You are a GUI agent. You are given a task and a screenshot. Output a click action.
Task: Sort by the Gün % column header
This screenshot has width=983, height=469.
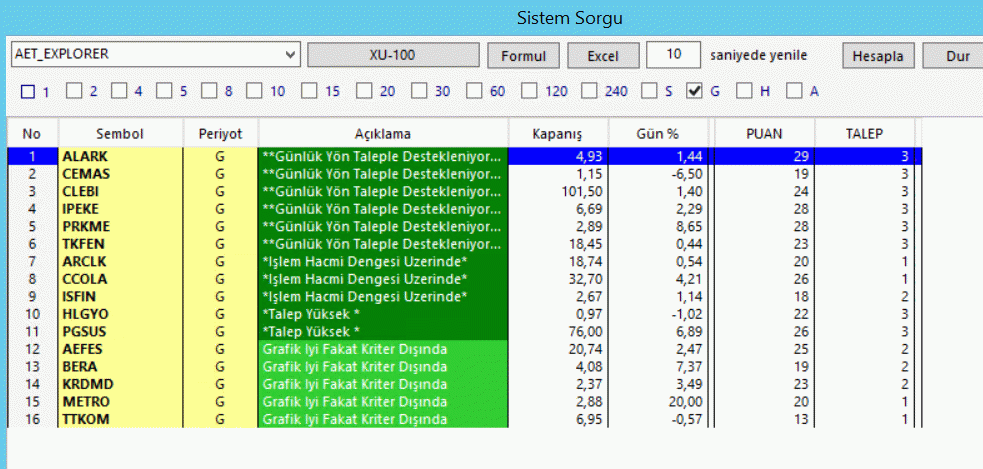pyautogui.click(x=658, y=134)
